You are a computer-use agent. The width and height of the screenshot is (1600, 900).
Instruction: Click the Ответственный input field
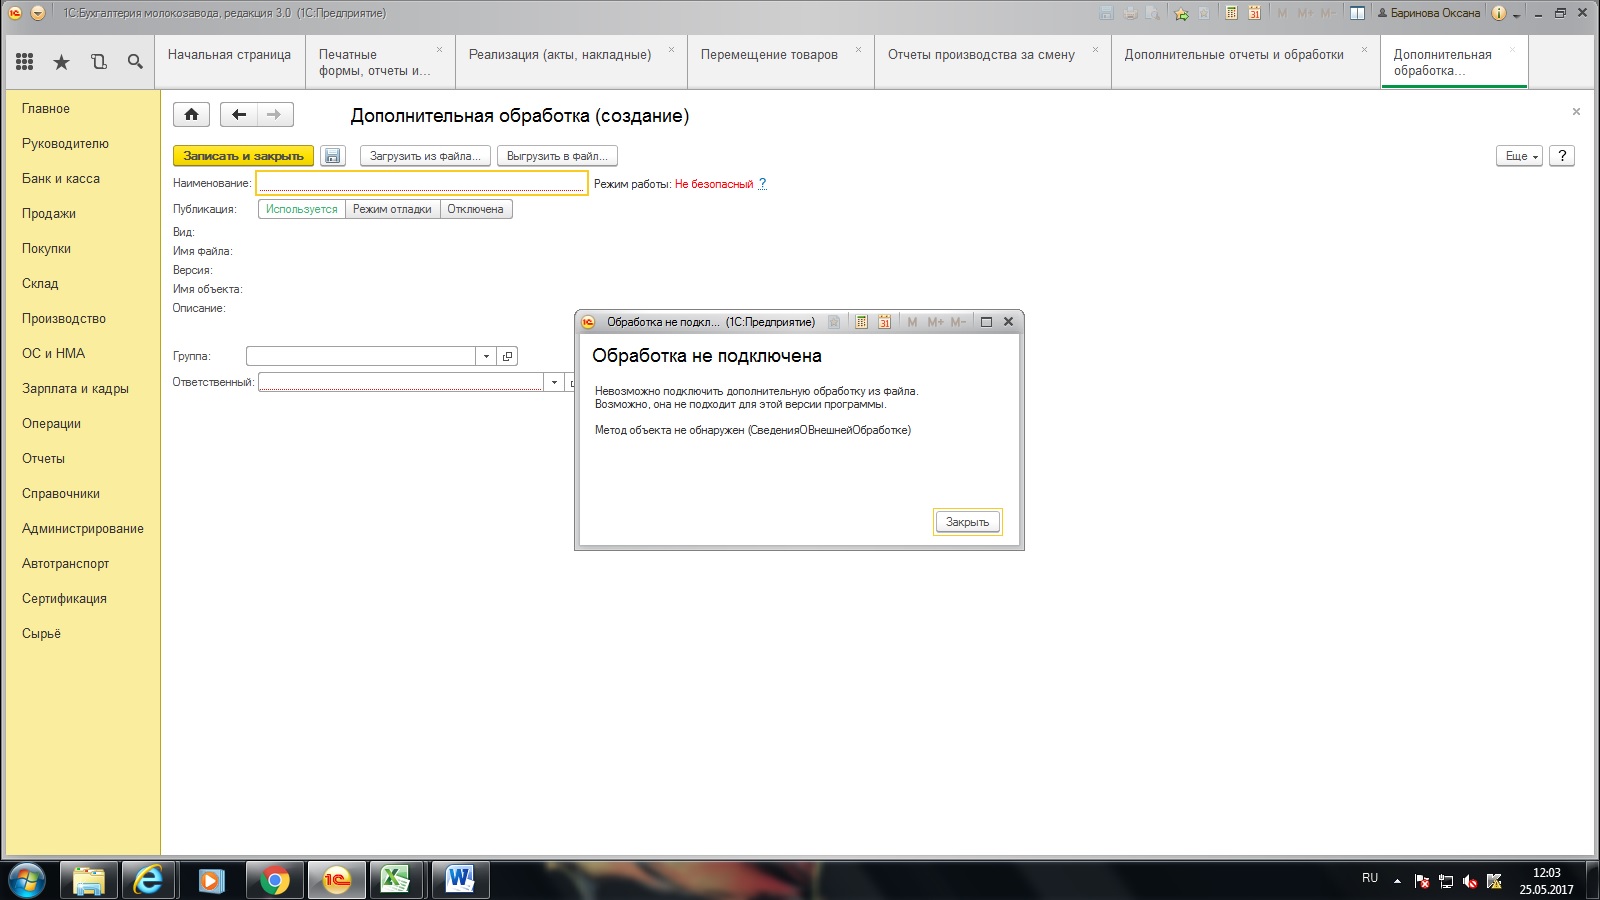(401, 382)
